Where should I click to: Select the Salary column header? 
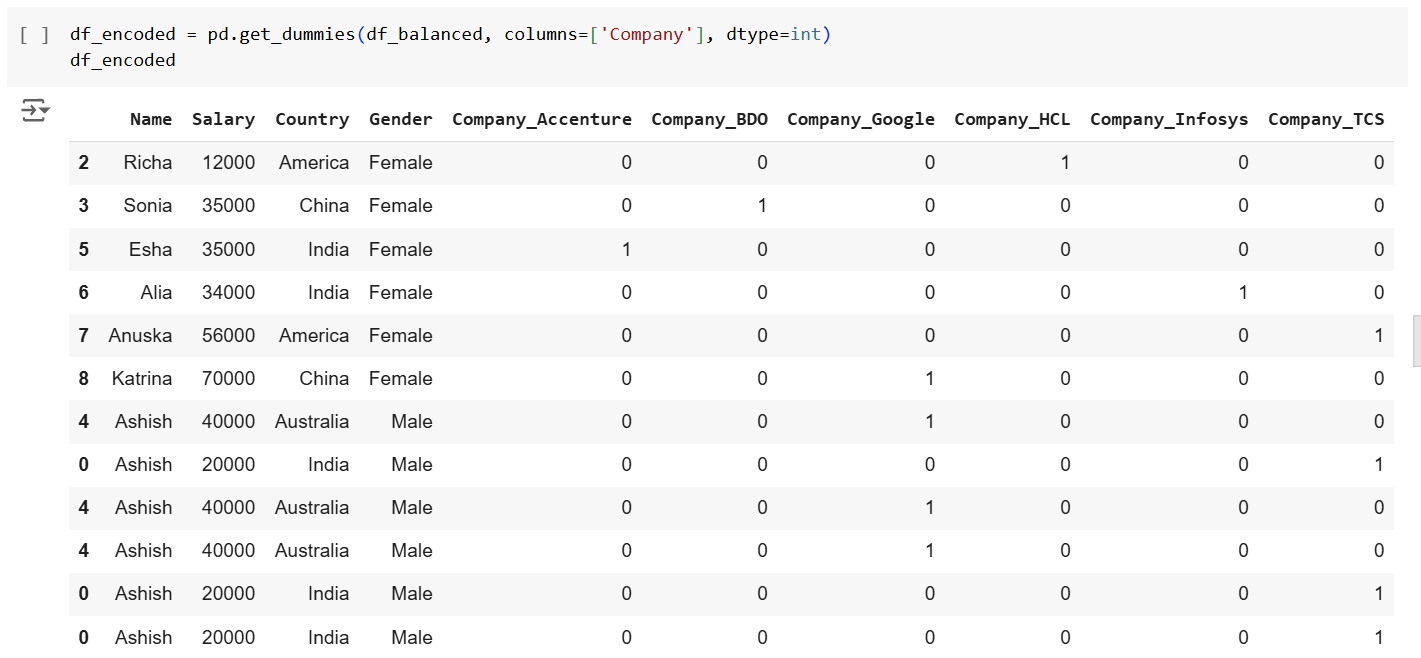(223, 118)
